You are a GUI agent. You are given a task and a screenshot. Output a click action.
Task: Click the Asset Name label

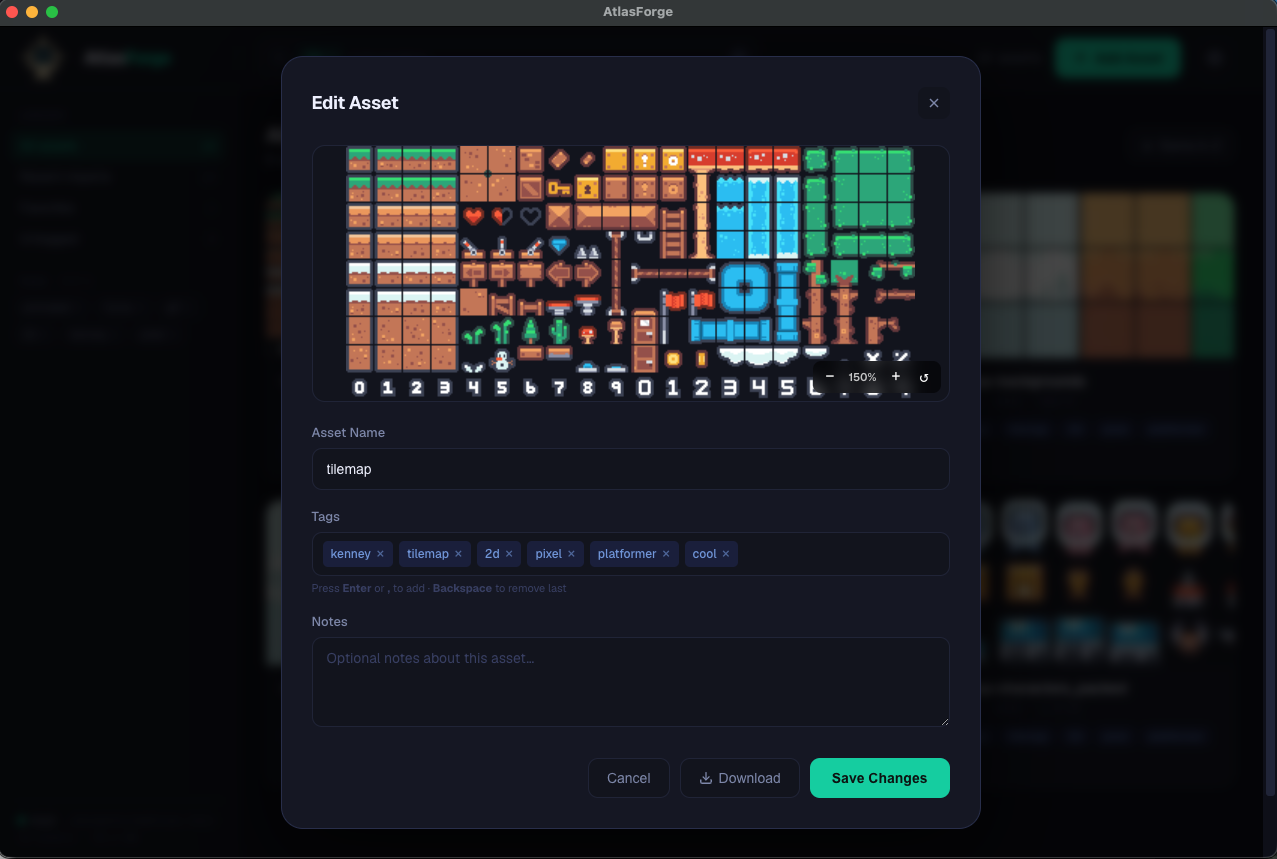[x=348, y=433]
